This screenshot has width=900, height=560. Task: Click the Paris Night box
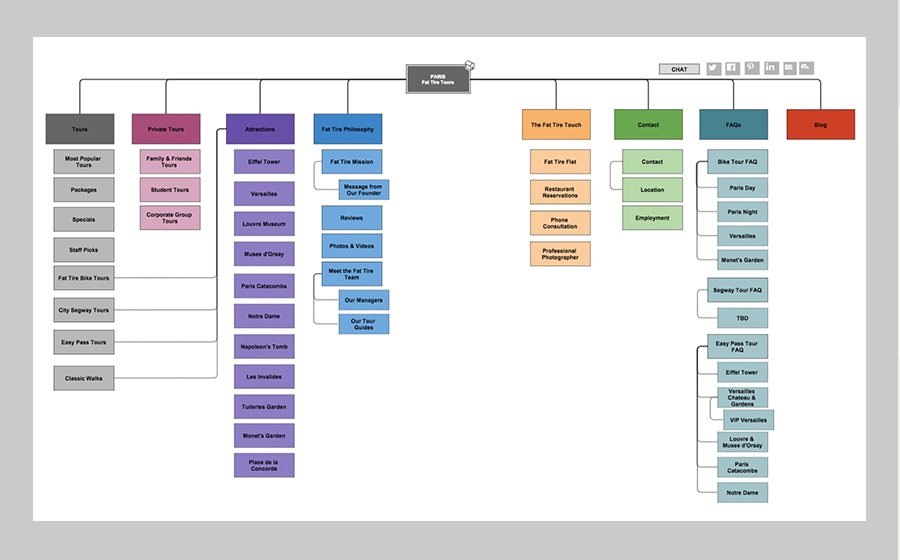pos(743,212)
